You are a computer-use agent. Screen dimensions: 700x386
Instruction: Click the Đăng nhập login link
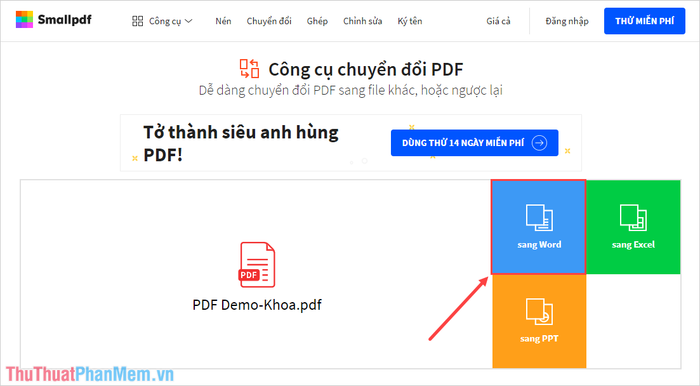[567, 21]
